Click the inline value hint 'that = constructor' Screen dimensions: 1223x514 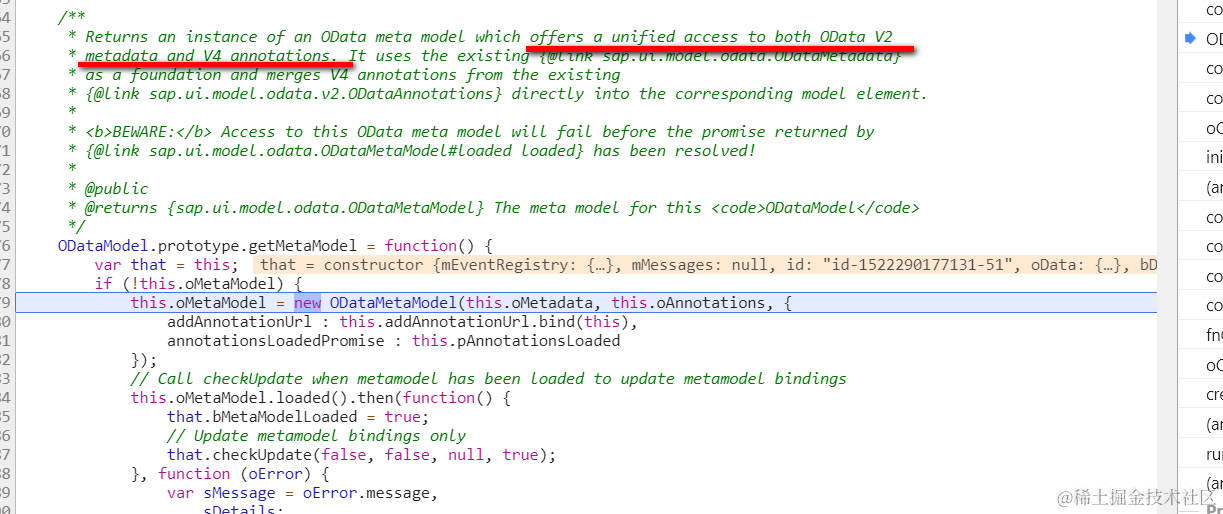click(342, 264)
